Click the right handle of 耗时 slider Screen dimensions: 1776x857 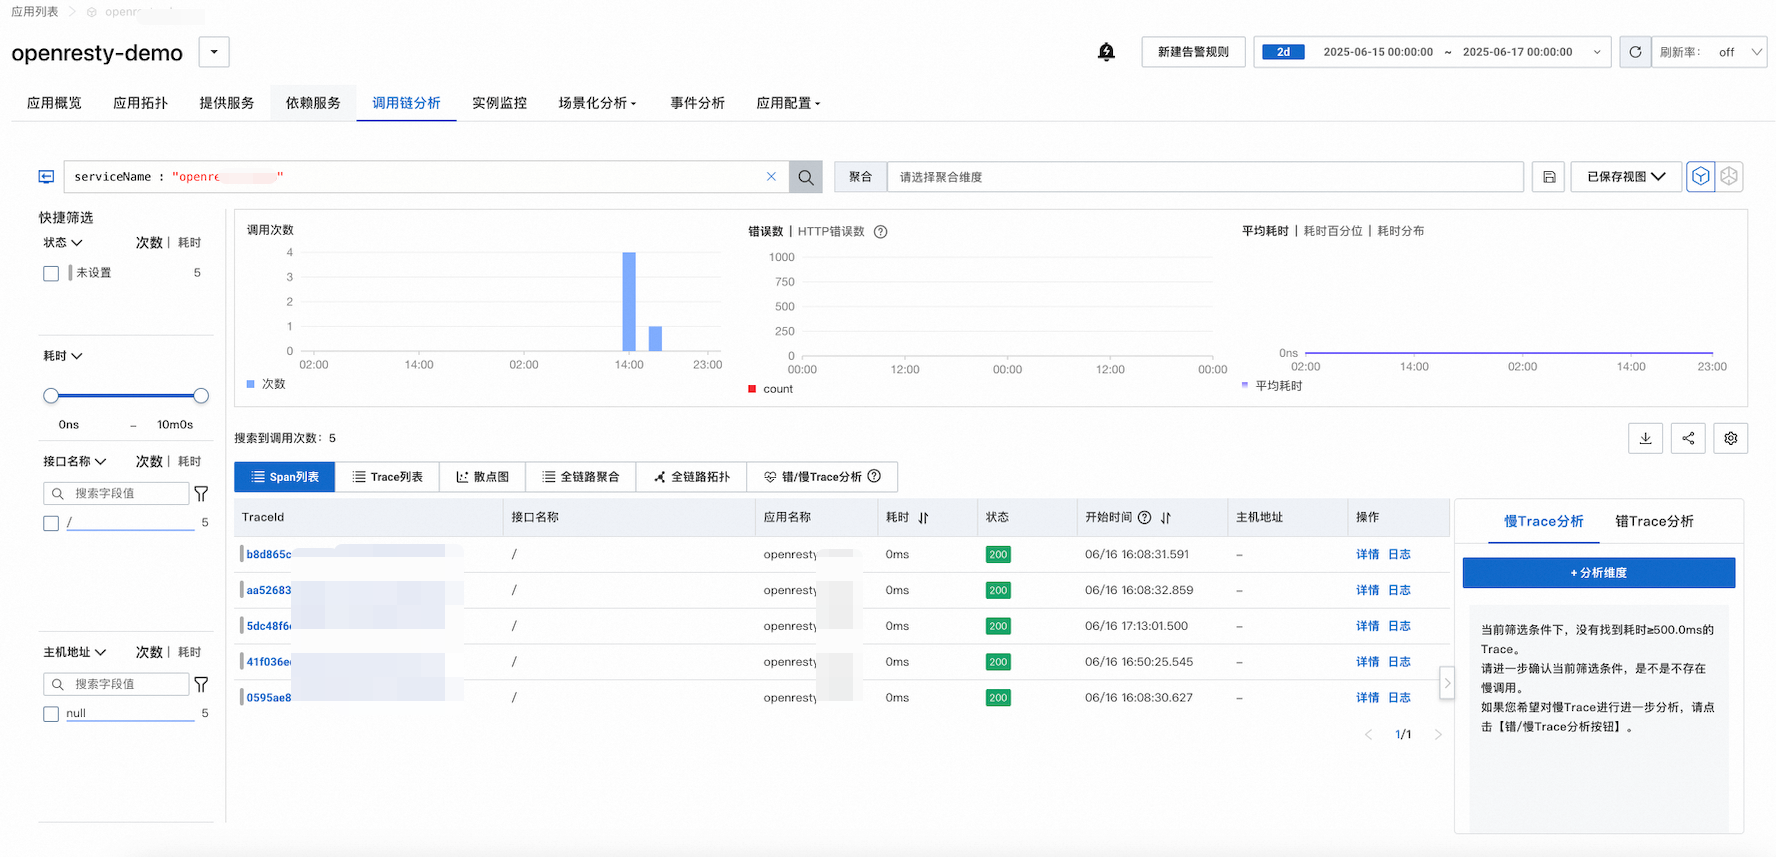click(201, 396)
